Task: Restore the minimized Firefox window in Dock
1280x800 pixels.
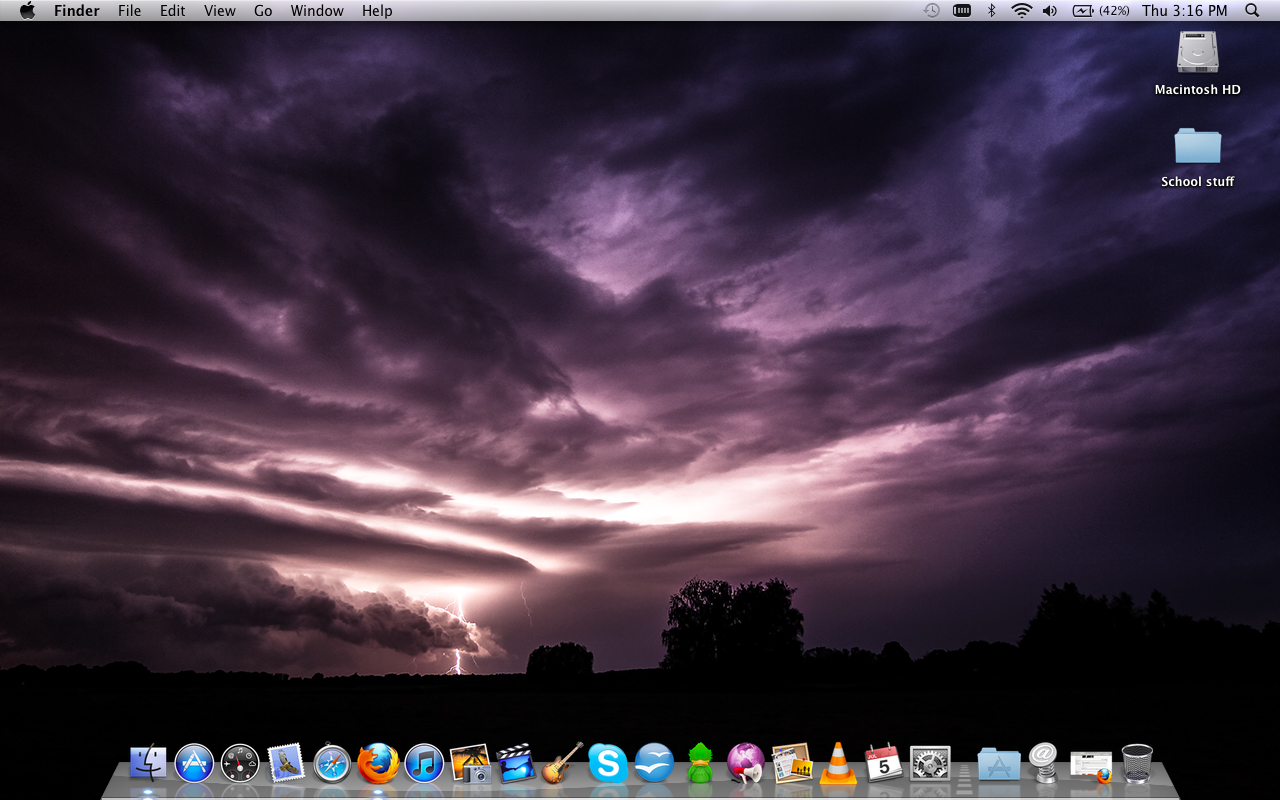Action: click(x=1091, y=766)
